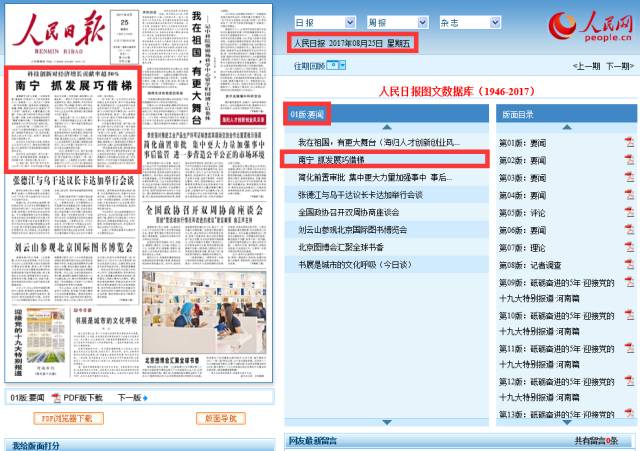
Task: Download PDF icon for 第08版
Action: (x=629, y=264)
